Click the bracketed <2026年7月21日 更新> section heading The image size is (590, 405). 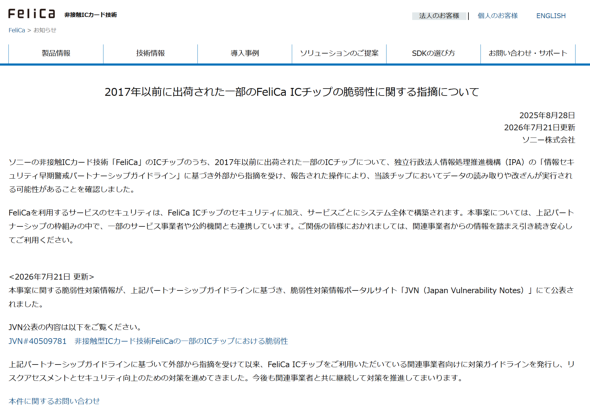point(51,277)
